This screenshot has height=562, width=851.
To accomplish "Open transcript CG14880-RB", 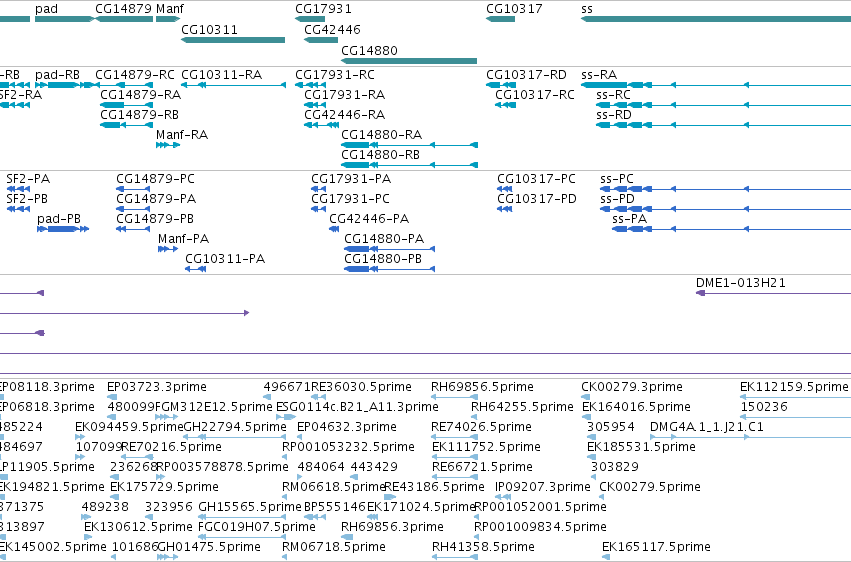I will (x=380, y=155).
